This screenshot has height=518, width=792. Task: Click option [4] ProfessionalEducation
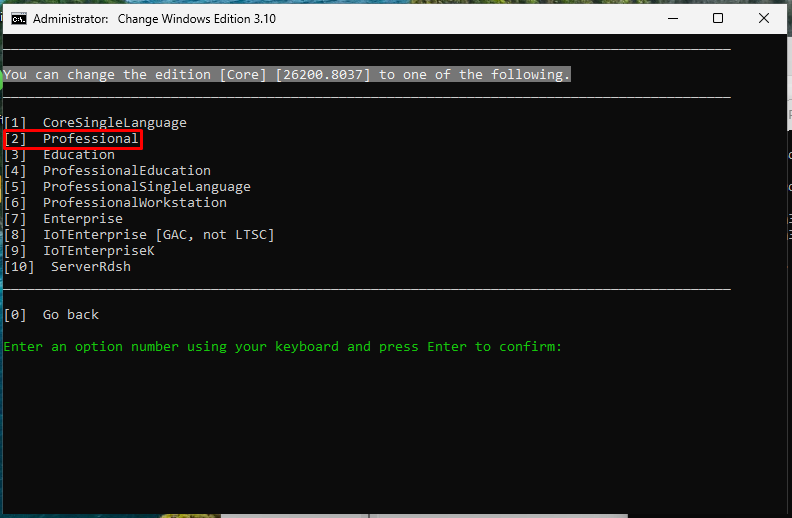(x=107, y=171)
